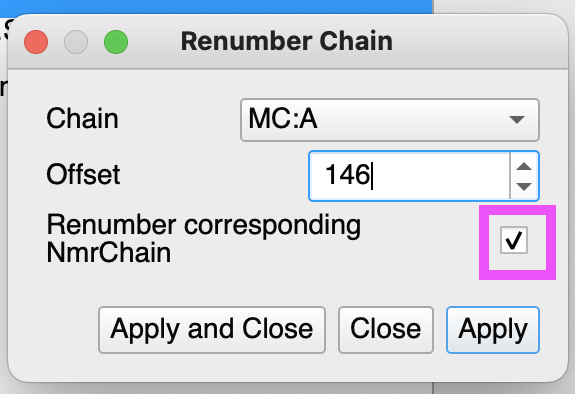Increase Offset with the up arrow
Screen dimensions: 575x394
coord(524,166)
